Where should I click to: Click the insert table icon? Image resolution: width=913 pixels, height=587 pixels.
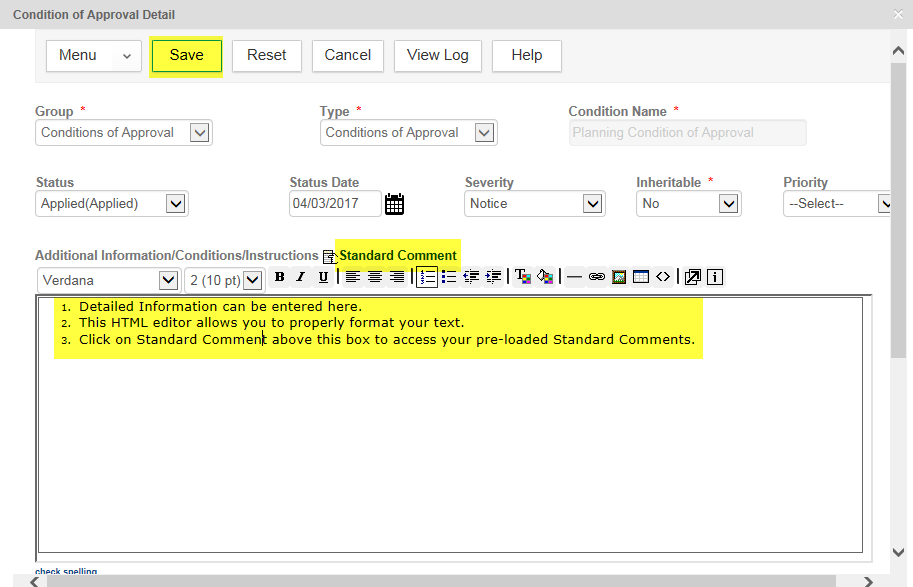point(641,277)
